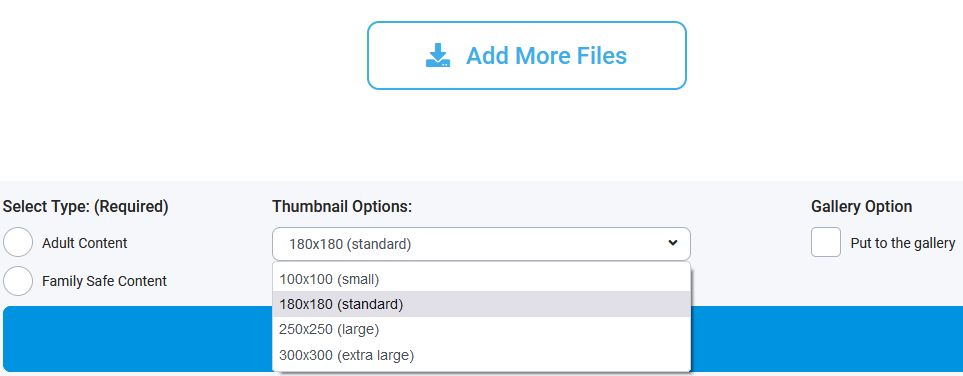Click the blue bar below Family Safe Content
Screen dimensions: 963x376
(x=138, y=339)
